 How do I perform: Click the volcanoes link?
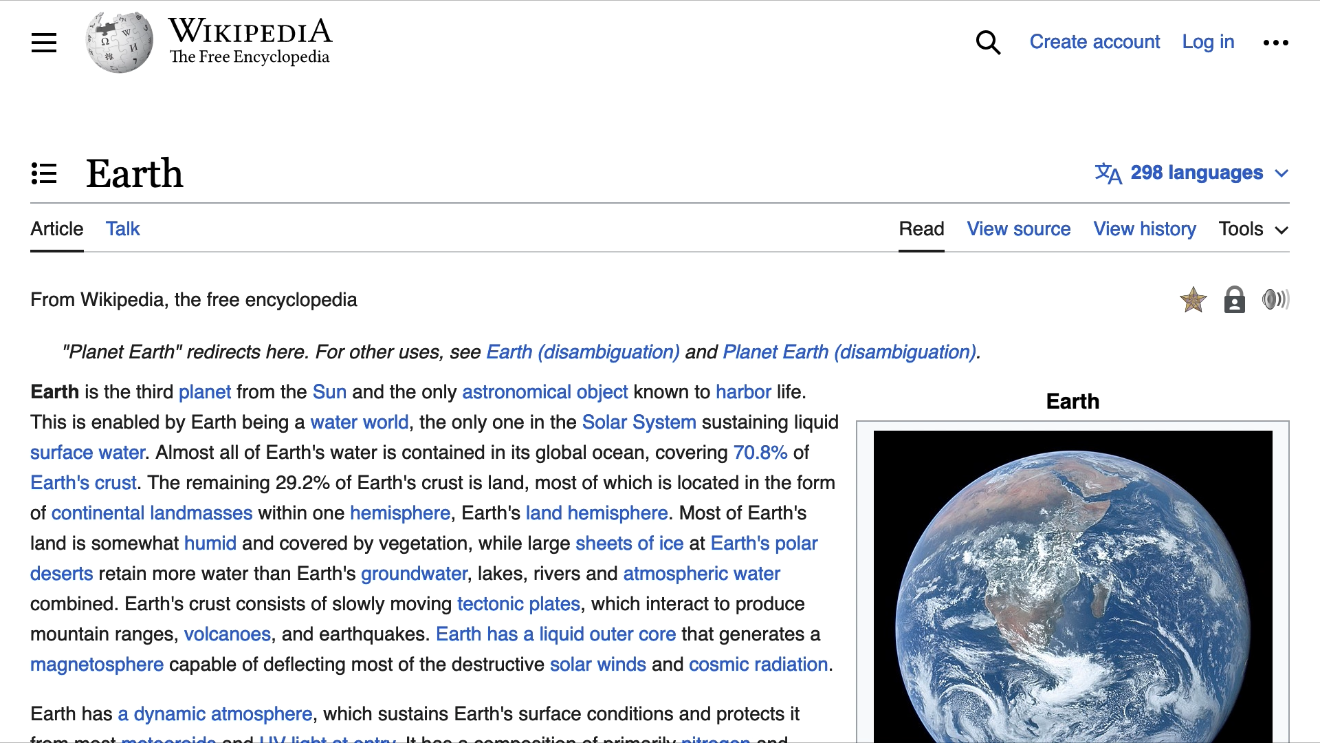click(227, 634)
